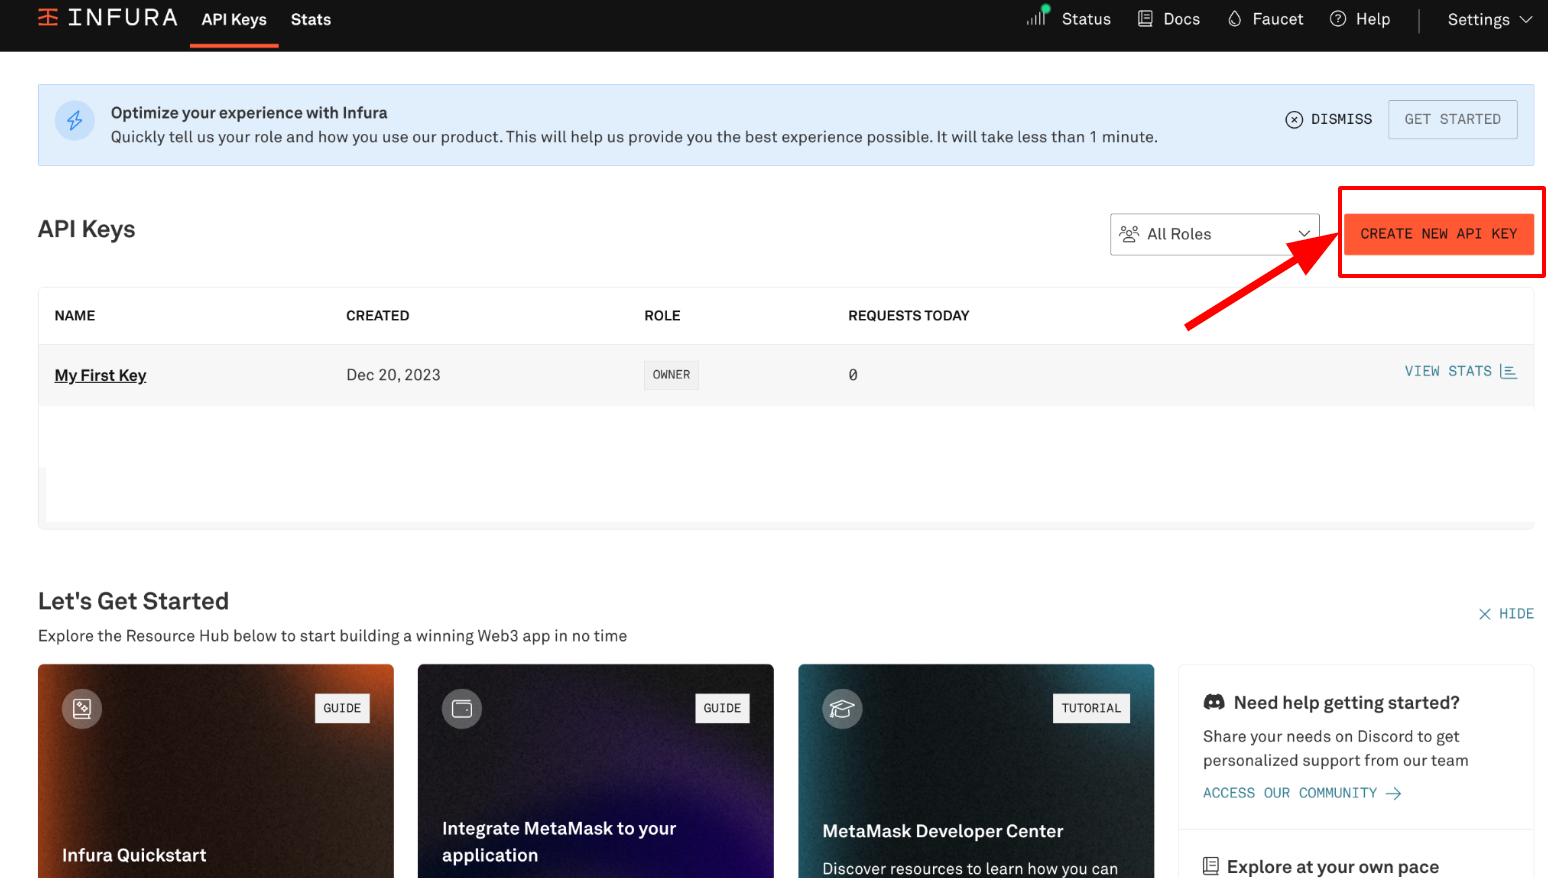Click the REQUESTS TODAY column header
Viewport: 1548px width, 878px height.
tap(909, 316)
